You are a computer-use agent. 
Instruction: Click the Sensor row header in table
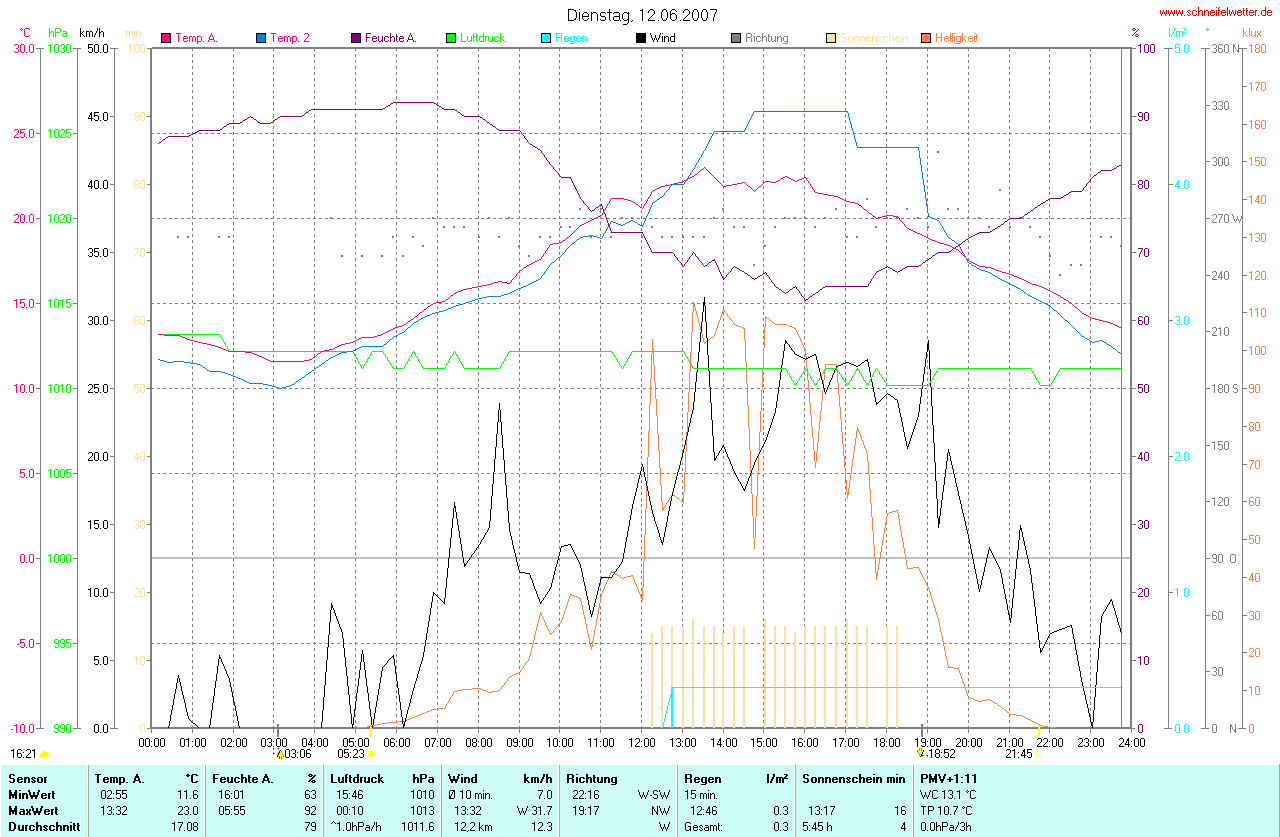[27, 778]
